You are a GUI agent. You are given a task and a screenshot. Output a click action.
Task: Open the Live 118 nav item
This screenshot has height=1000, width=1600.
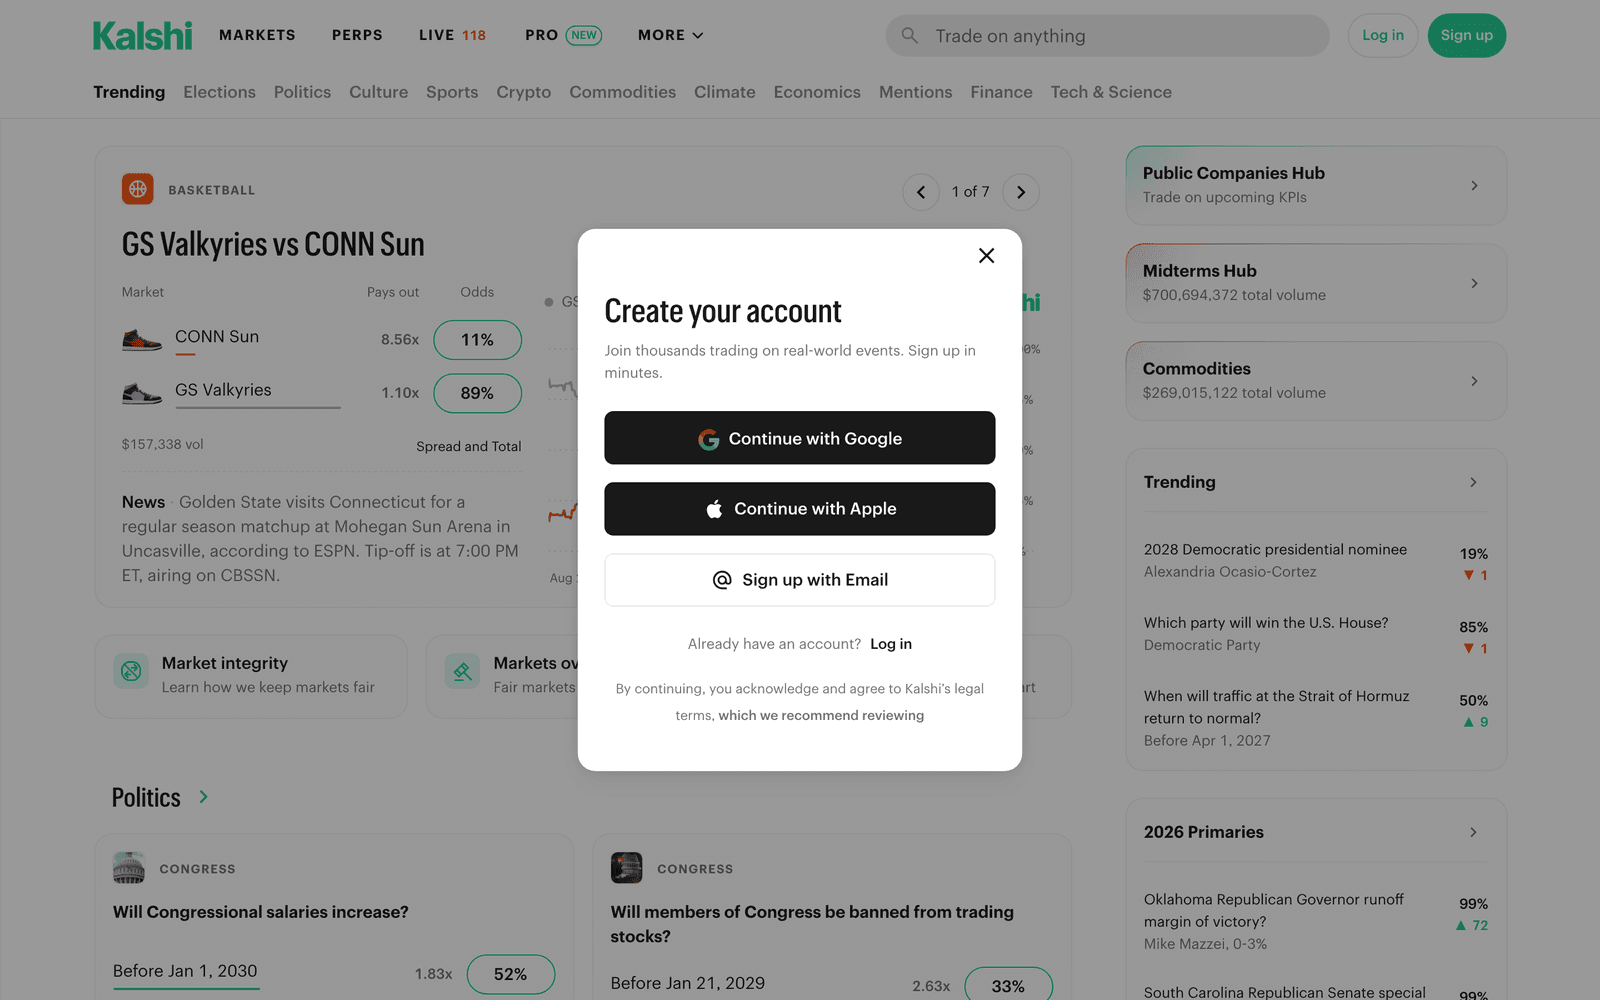pyautogui.click(x=452, y=35)
